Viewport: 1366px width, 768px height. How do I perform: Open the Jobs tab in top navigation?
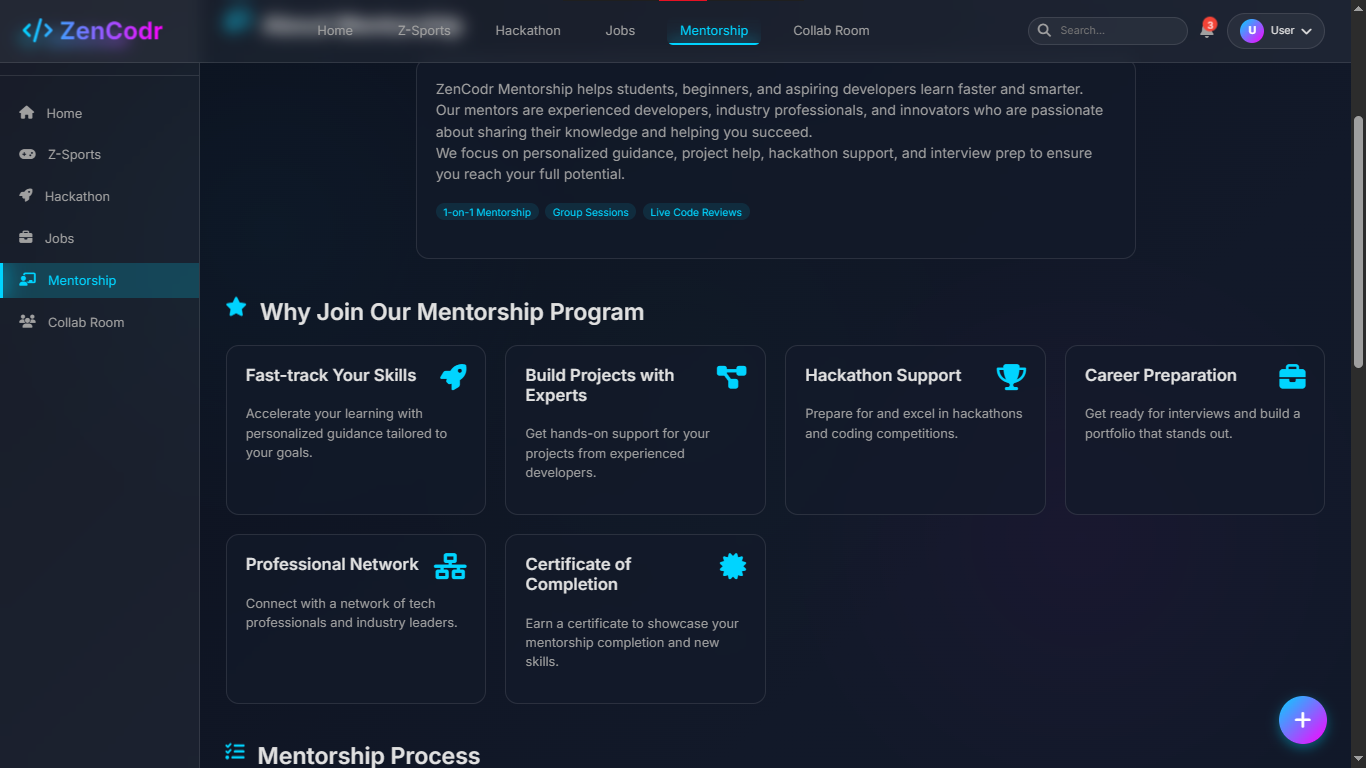tap(620, 31)
